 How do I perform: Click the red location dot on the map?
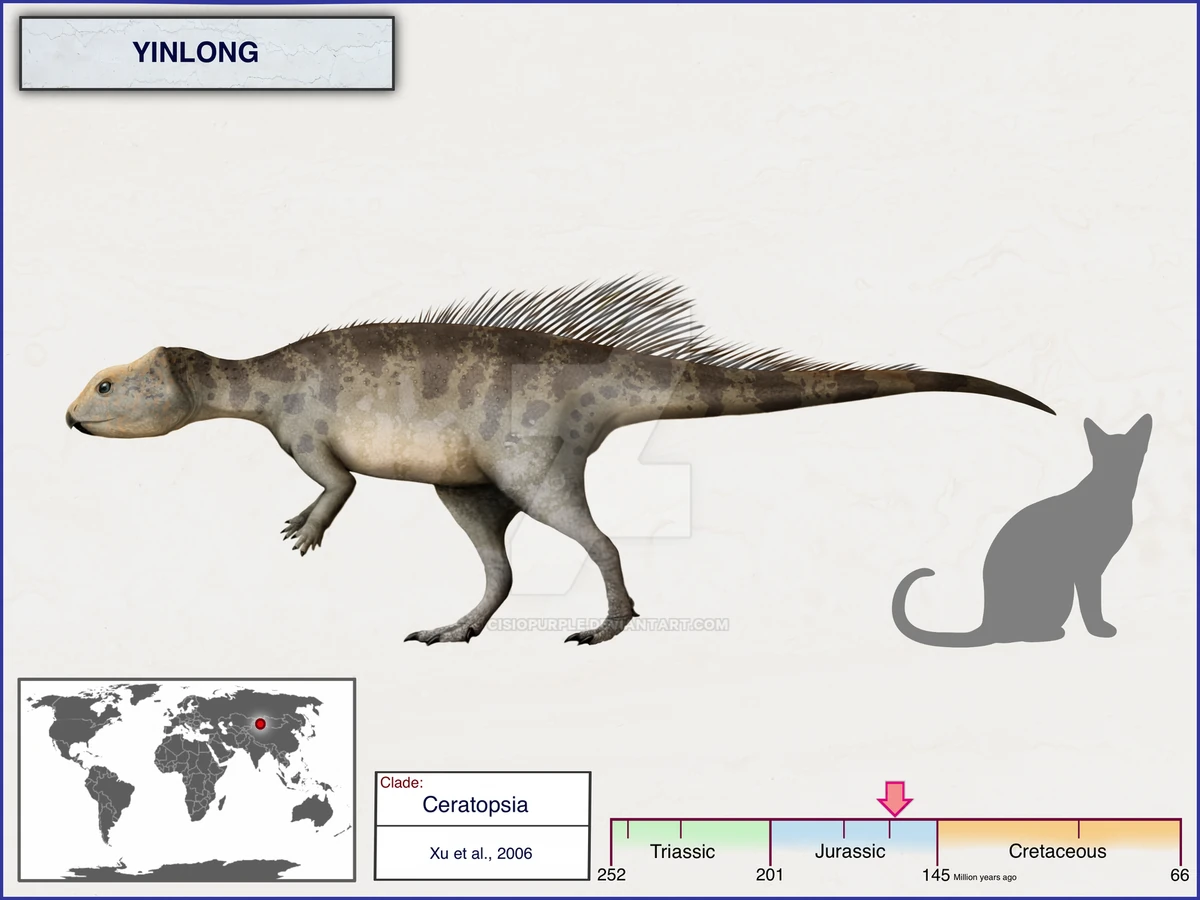(259, 722)
